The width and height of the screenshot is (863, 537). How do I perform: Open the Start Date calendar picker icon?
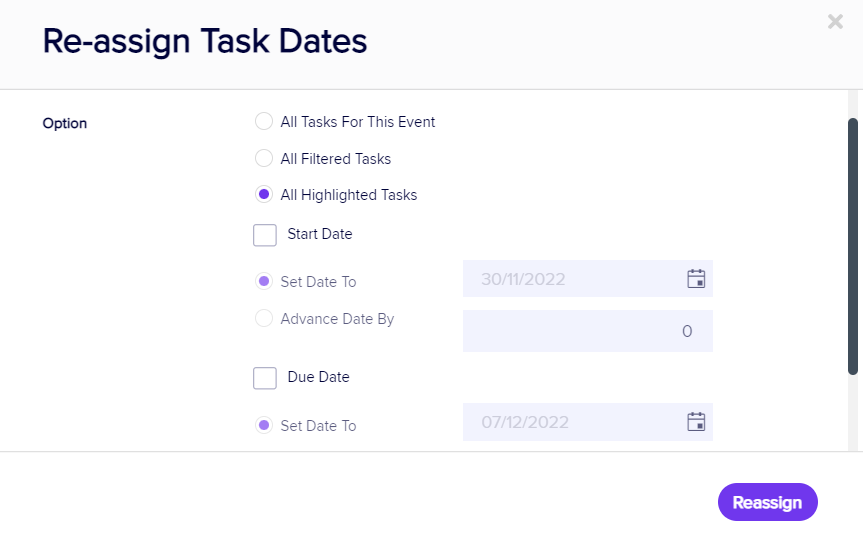pos(697,279)
